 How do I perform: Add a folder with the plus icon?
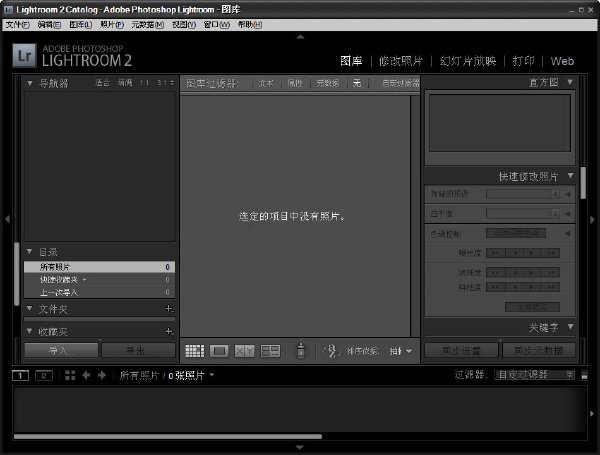(x=169, y=308)
